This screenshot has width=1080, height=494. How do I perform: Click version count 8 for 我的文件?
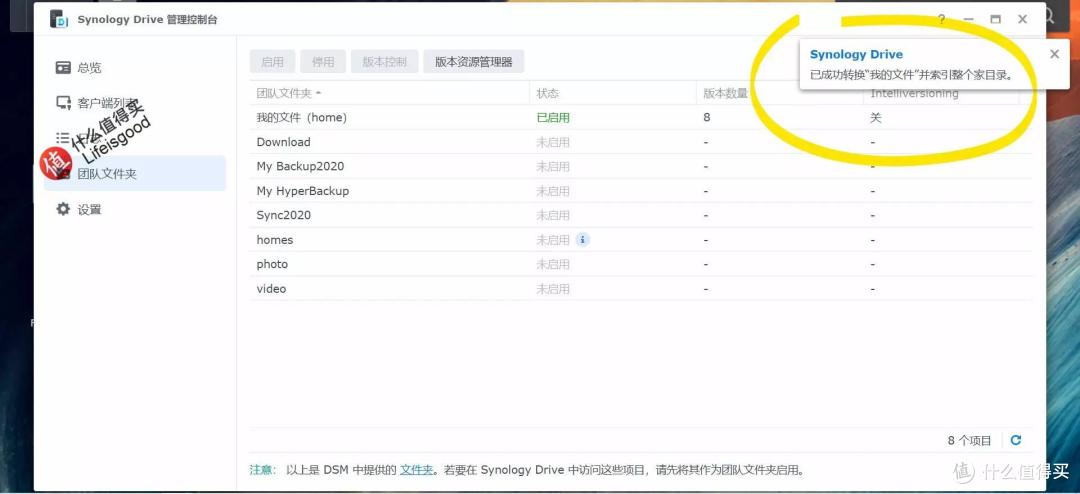pyautogui.click(x=707, y=118)
